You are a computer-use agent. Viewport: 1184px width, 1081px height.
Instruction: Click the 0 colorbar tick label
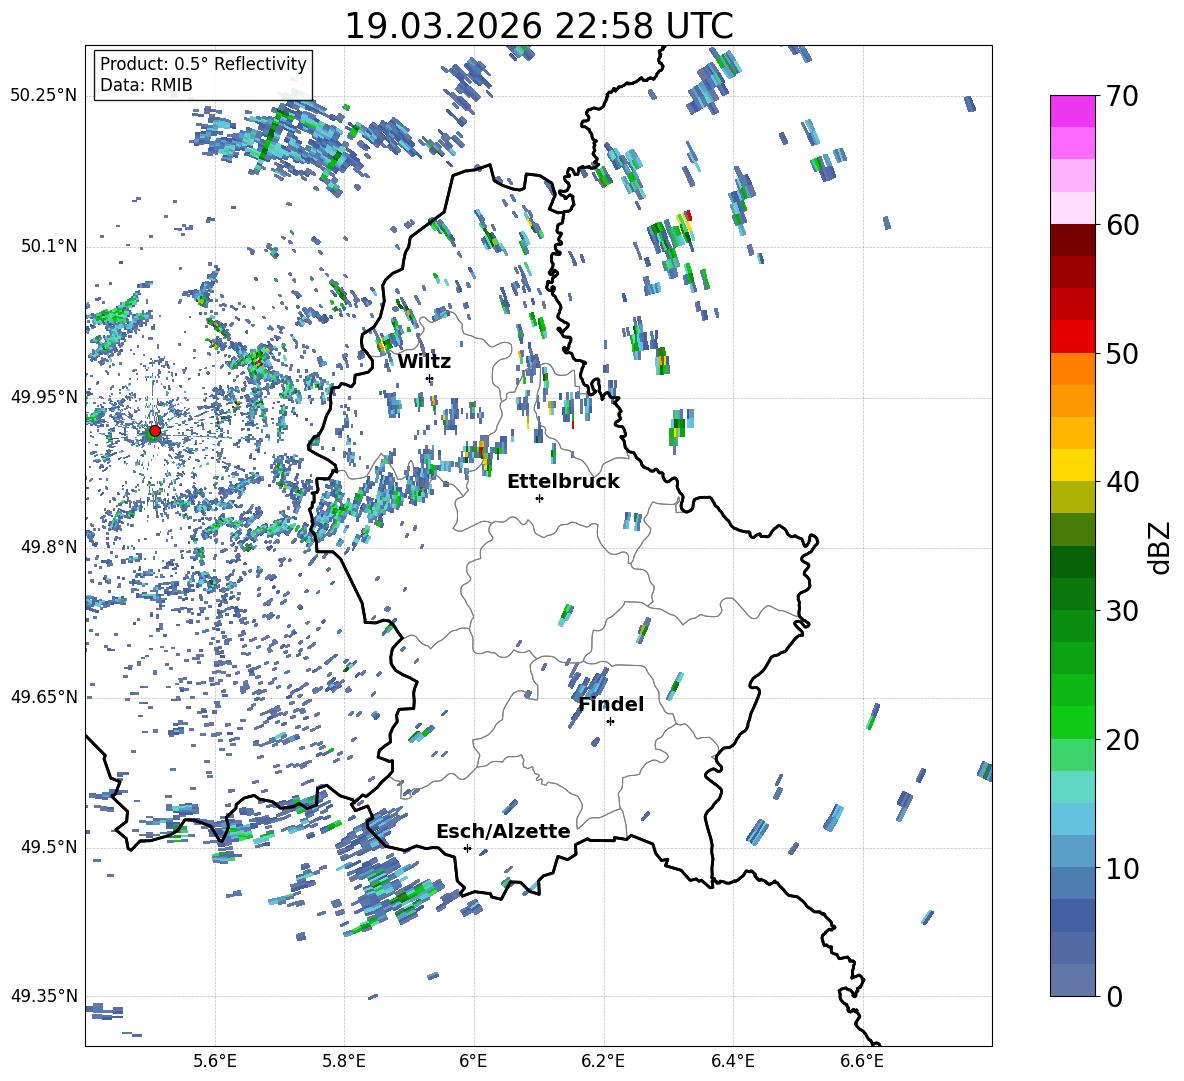point(1115,996)
